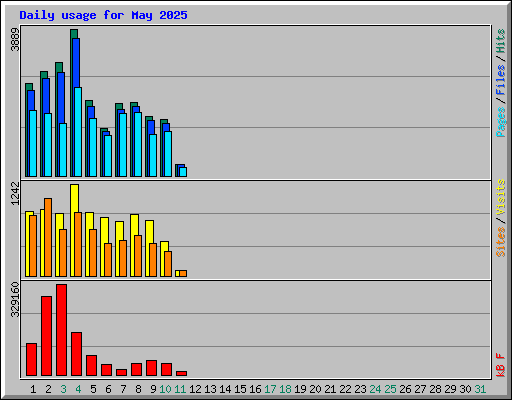
Task: Click the day 31 label on the axis
Action: [x=480, y=389]
